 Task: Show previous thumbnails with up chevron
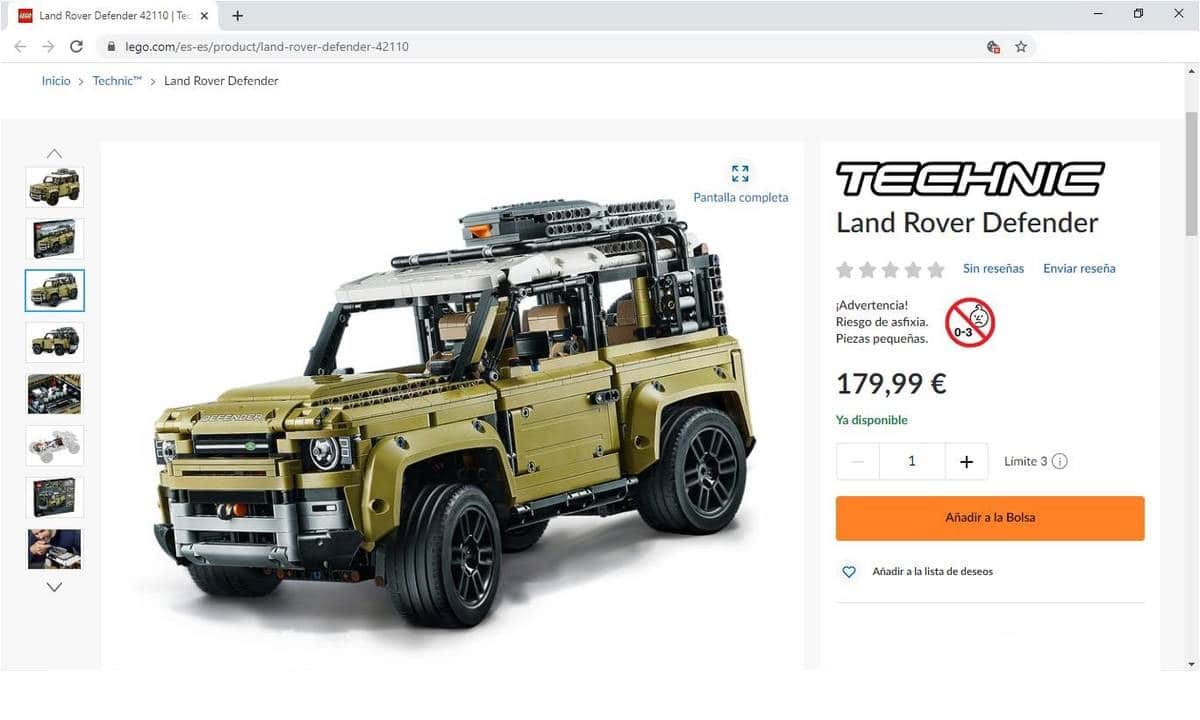[x=54, y=153]
